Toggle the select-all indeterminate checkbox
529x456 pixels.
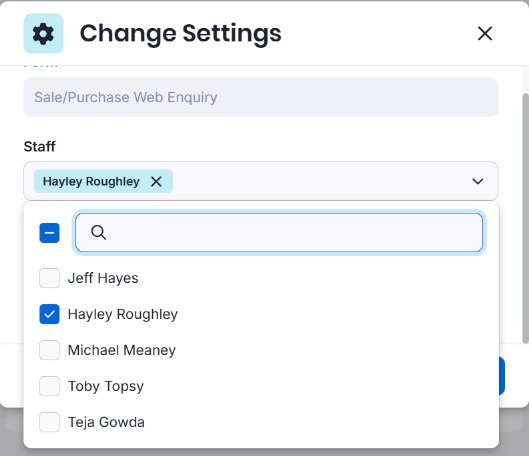pyautogui.click(x=49, y=233)
